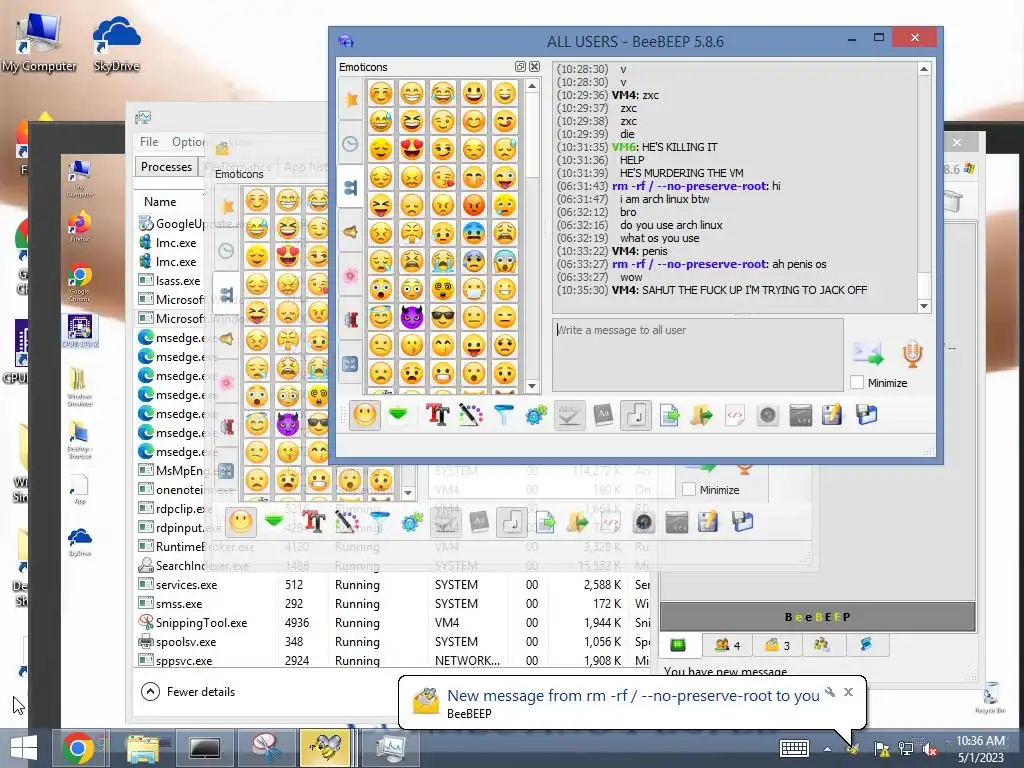This screenshot has width=1024, height=768.
Task: Check the Minimize box in ALL USERS window
Action: coord(857,383)
